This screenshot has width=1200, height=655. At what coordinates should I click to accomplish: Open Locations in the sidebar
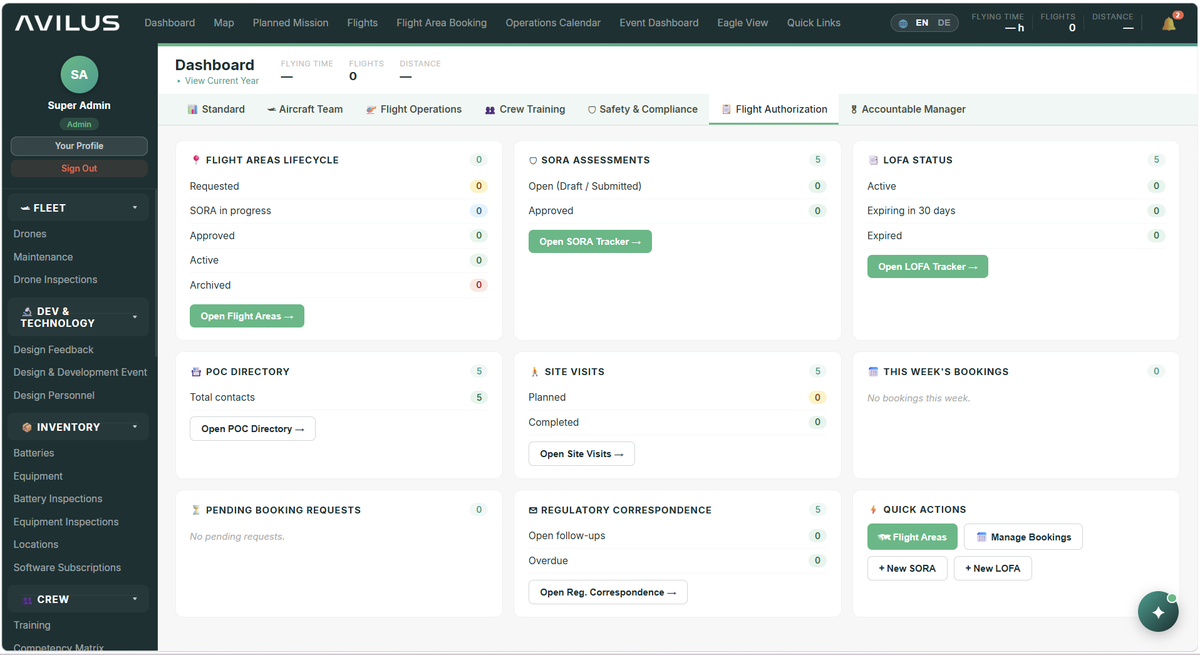pos(36,545)
